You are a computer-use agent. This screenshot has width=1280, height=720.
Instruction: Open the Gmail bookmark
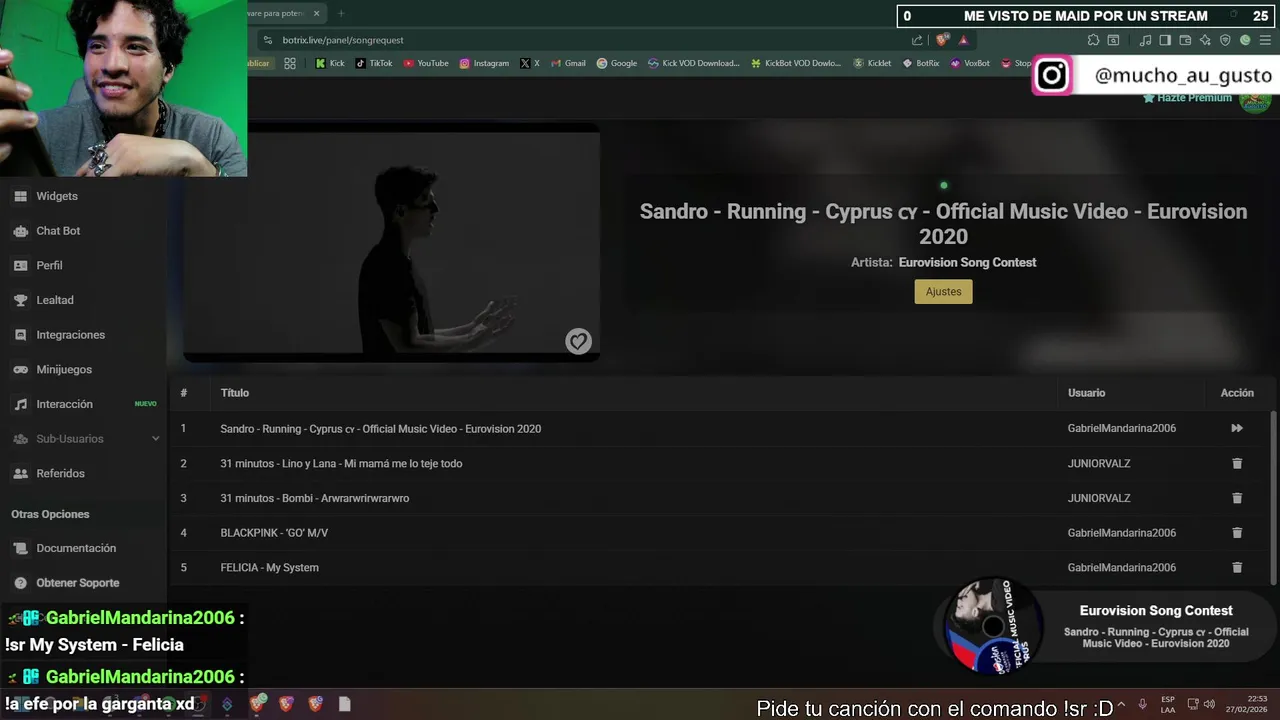tap(568, 63)
